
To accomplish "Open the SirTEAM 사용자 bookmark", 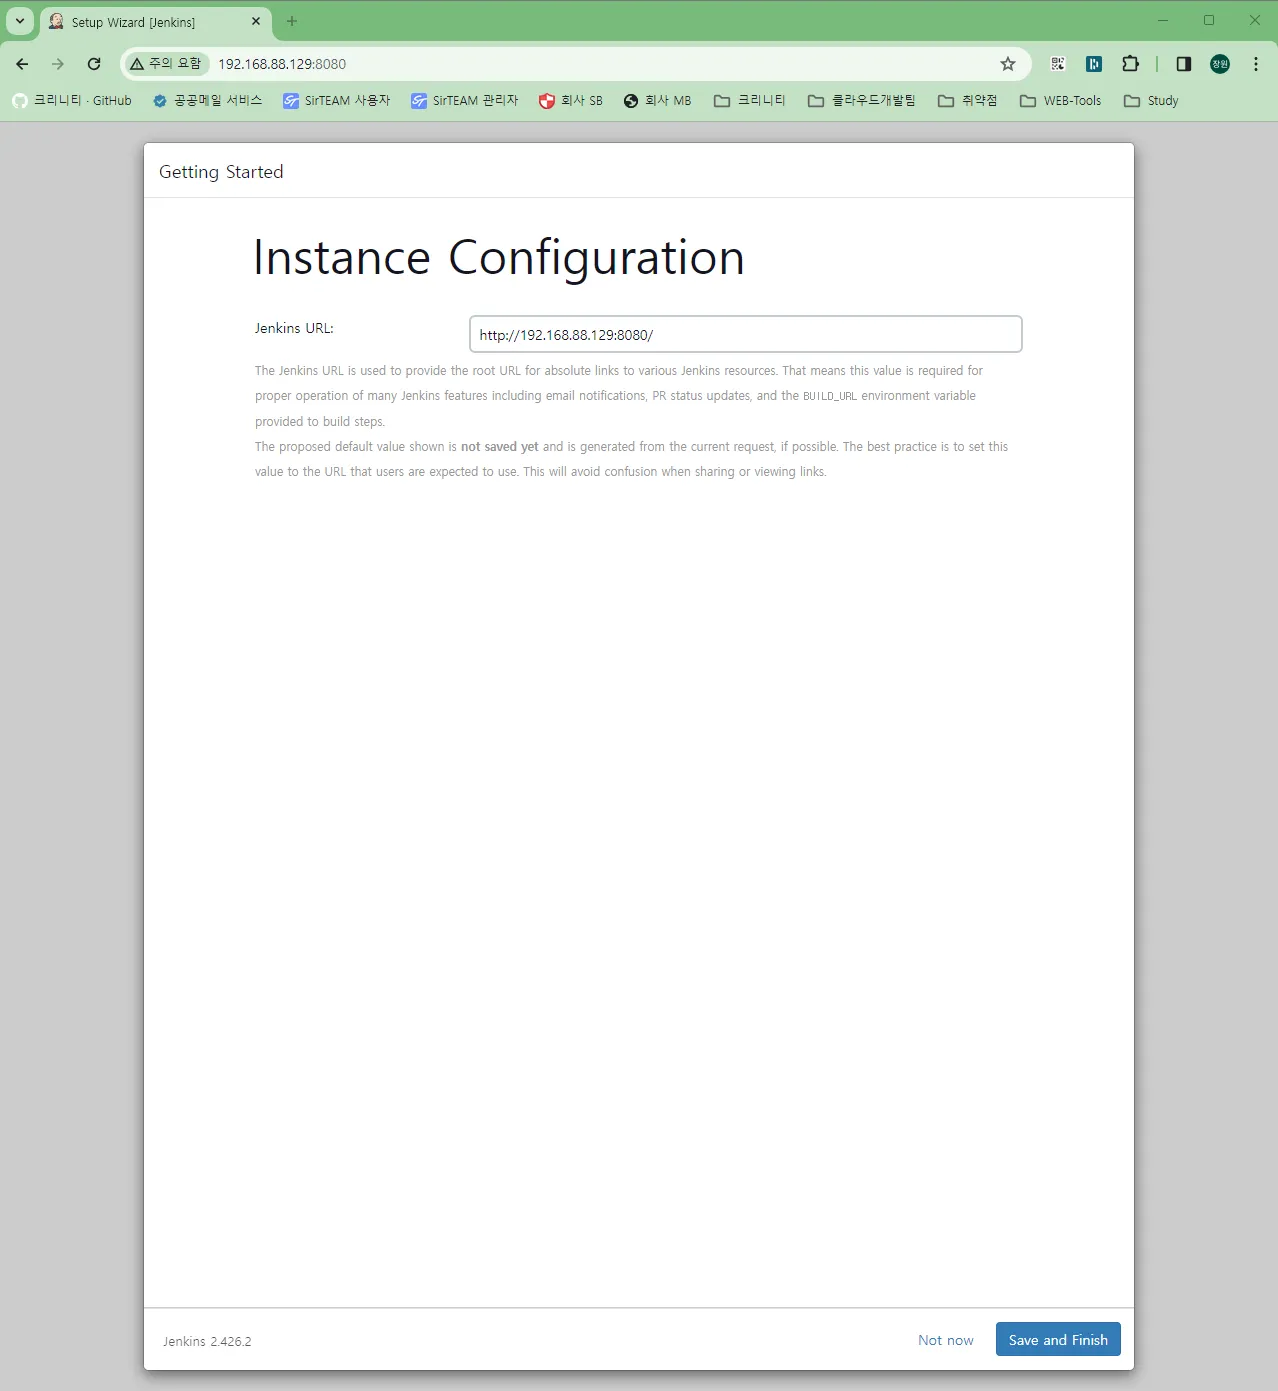I will 337,101.
